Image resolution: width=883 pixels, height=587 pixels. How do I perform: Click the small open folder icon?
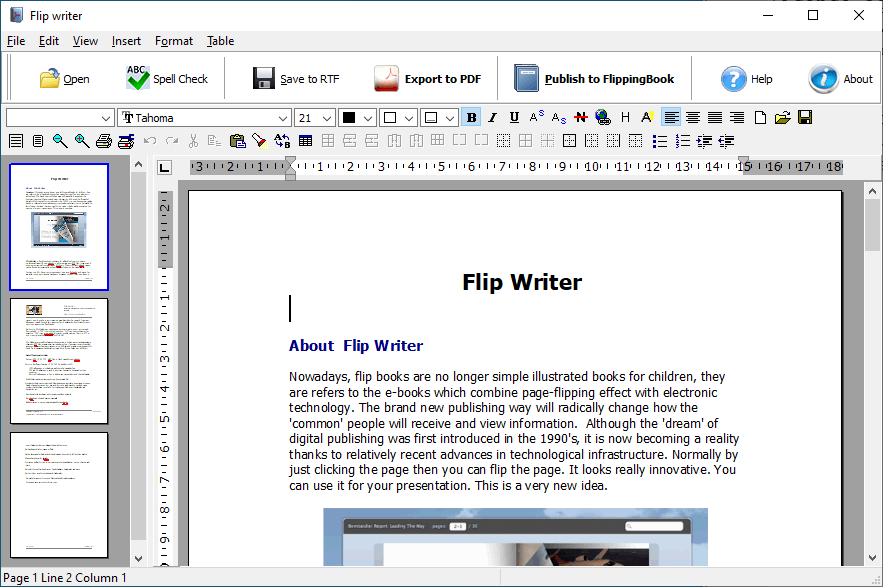click(782, 117)
